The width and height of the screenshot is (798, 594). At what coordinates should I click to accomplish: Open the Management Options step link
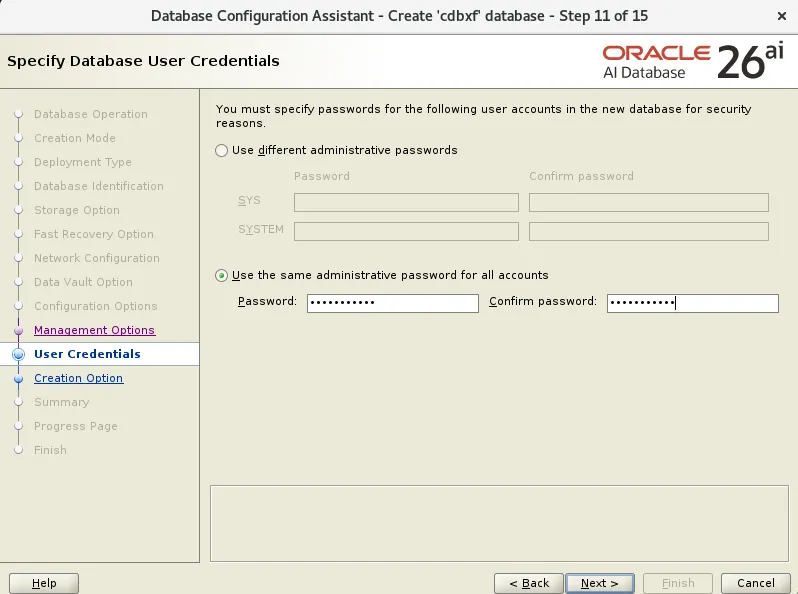95,330
